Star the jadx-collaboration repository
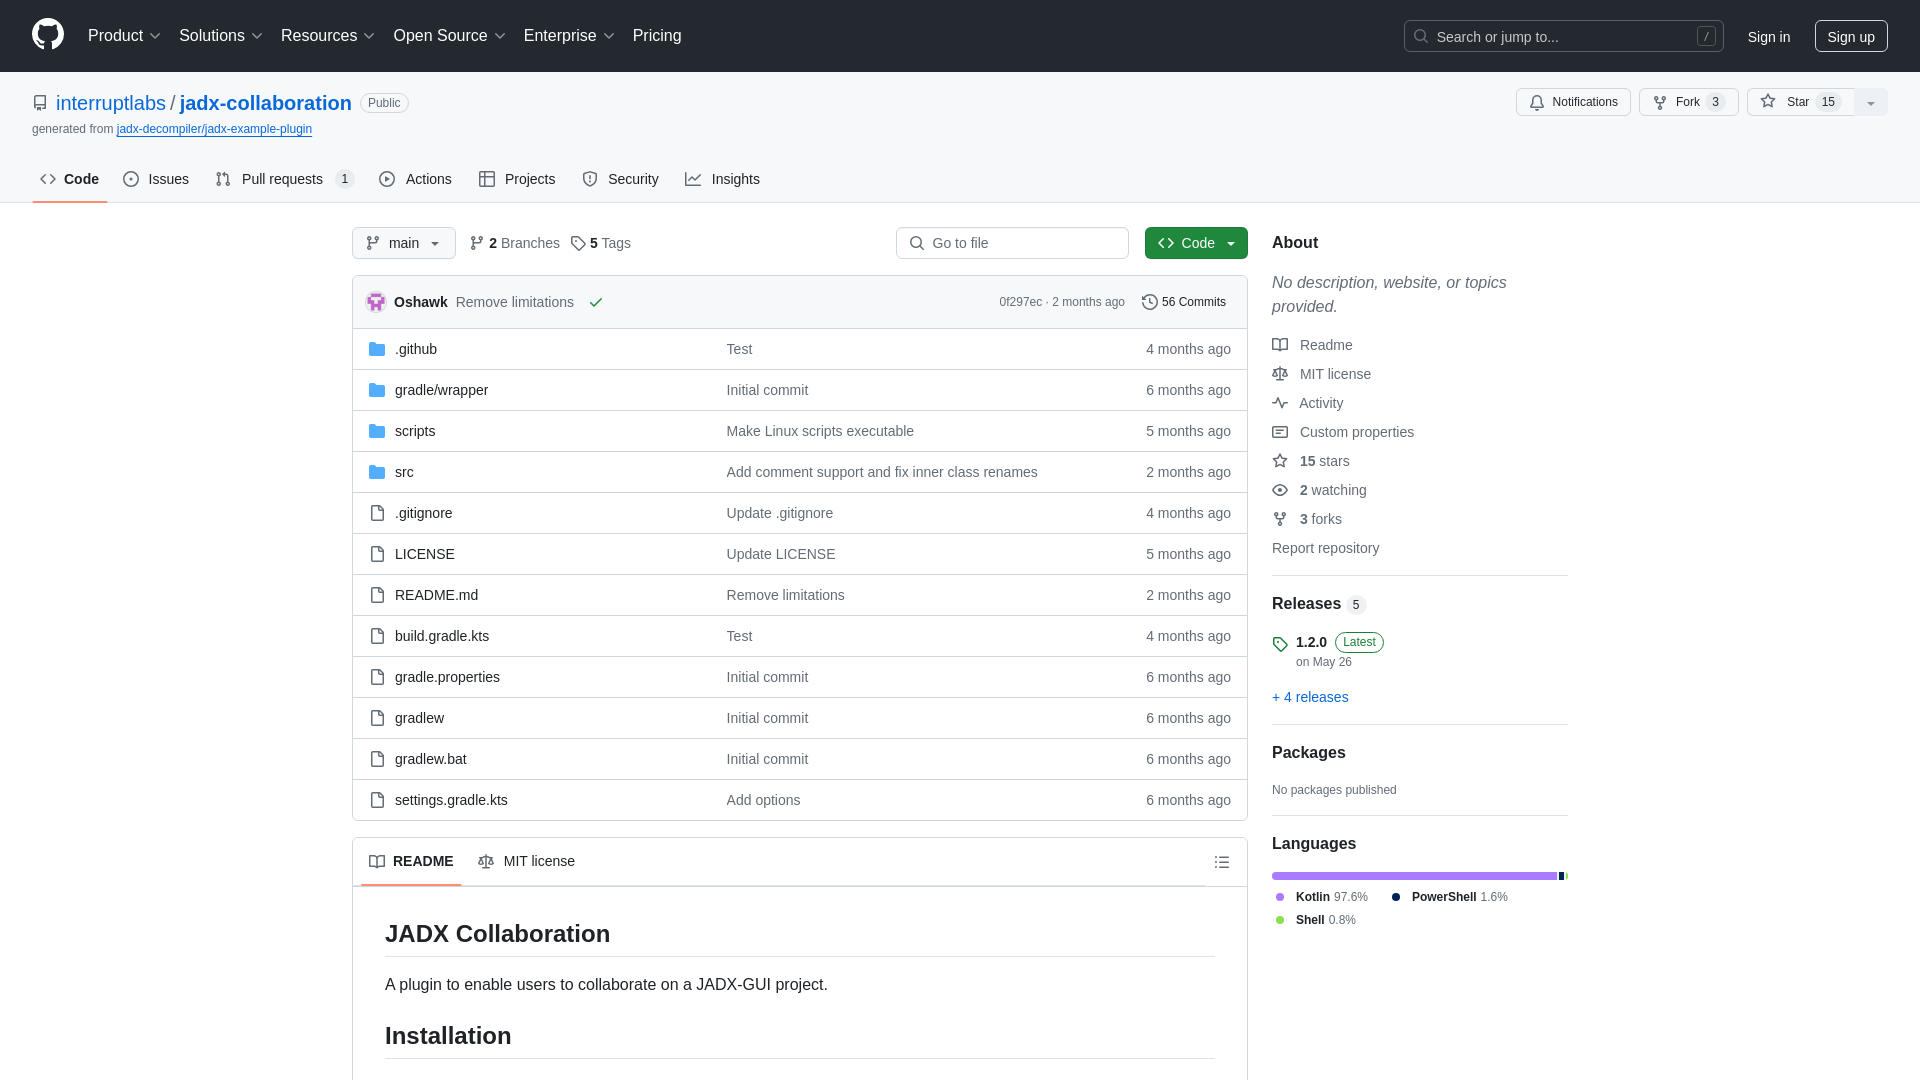Image resolution: width=1920 pixels, height=1080 pixels. pos(1800,102)
